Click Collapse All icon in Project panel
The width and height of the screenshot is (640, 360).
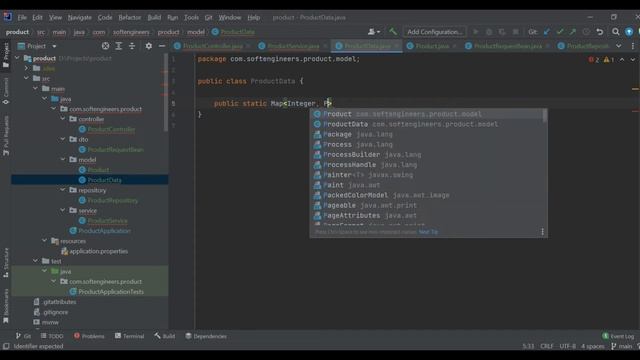132,46
